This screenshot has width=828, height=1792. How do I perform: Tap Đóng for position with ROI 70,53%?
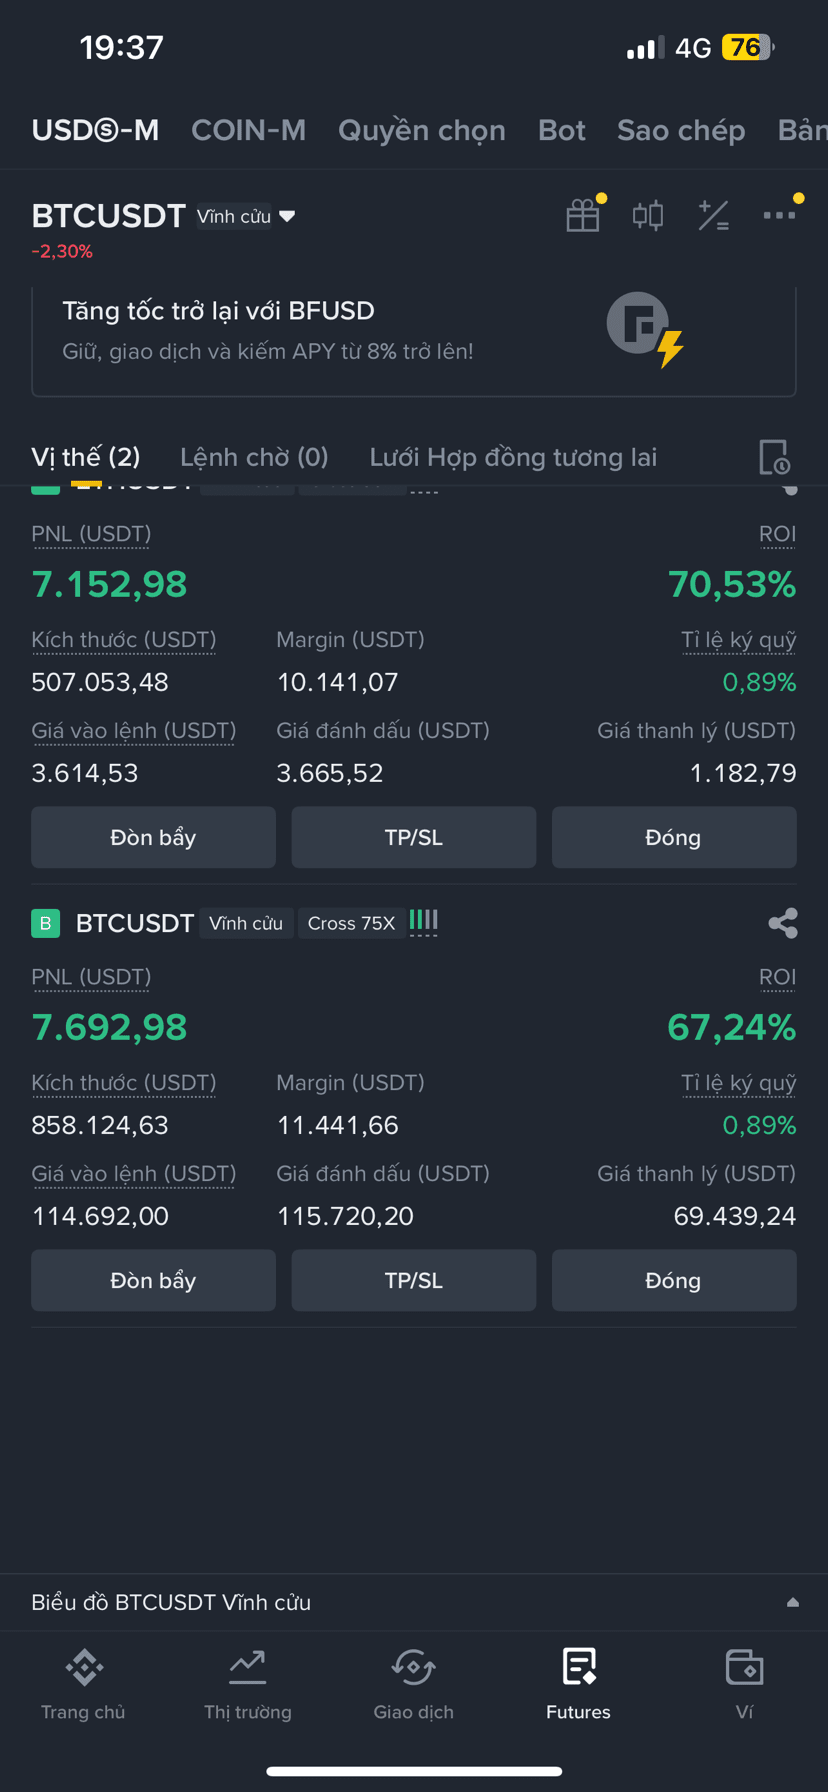coord(674,837)
